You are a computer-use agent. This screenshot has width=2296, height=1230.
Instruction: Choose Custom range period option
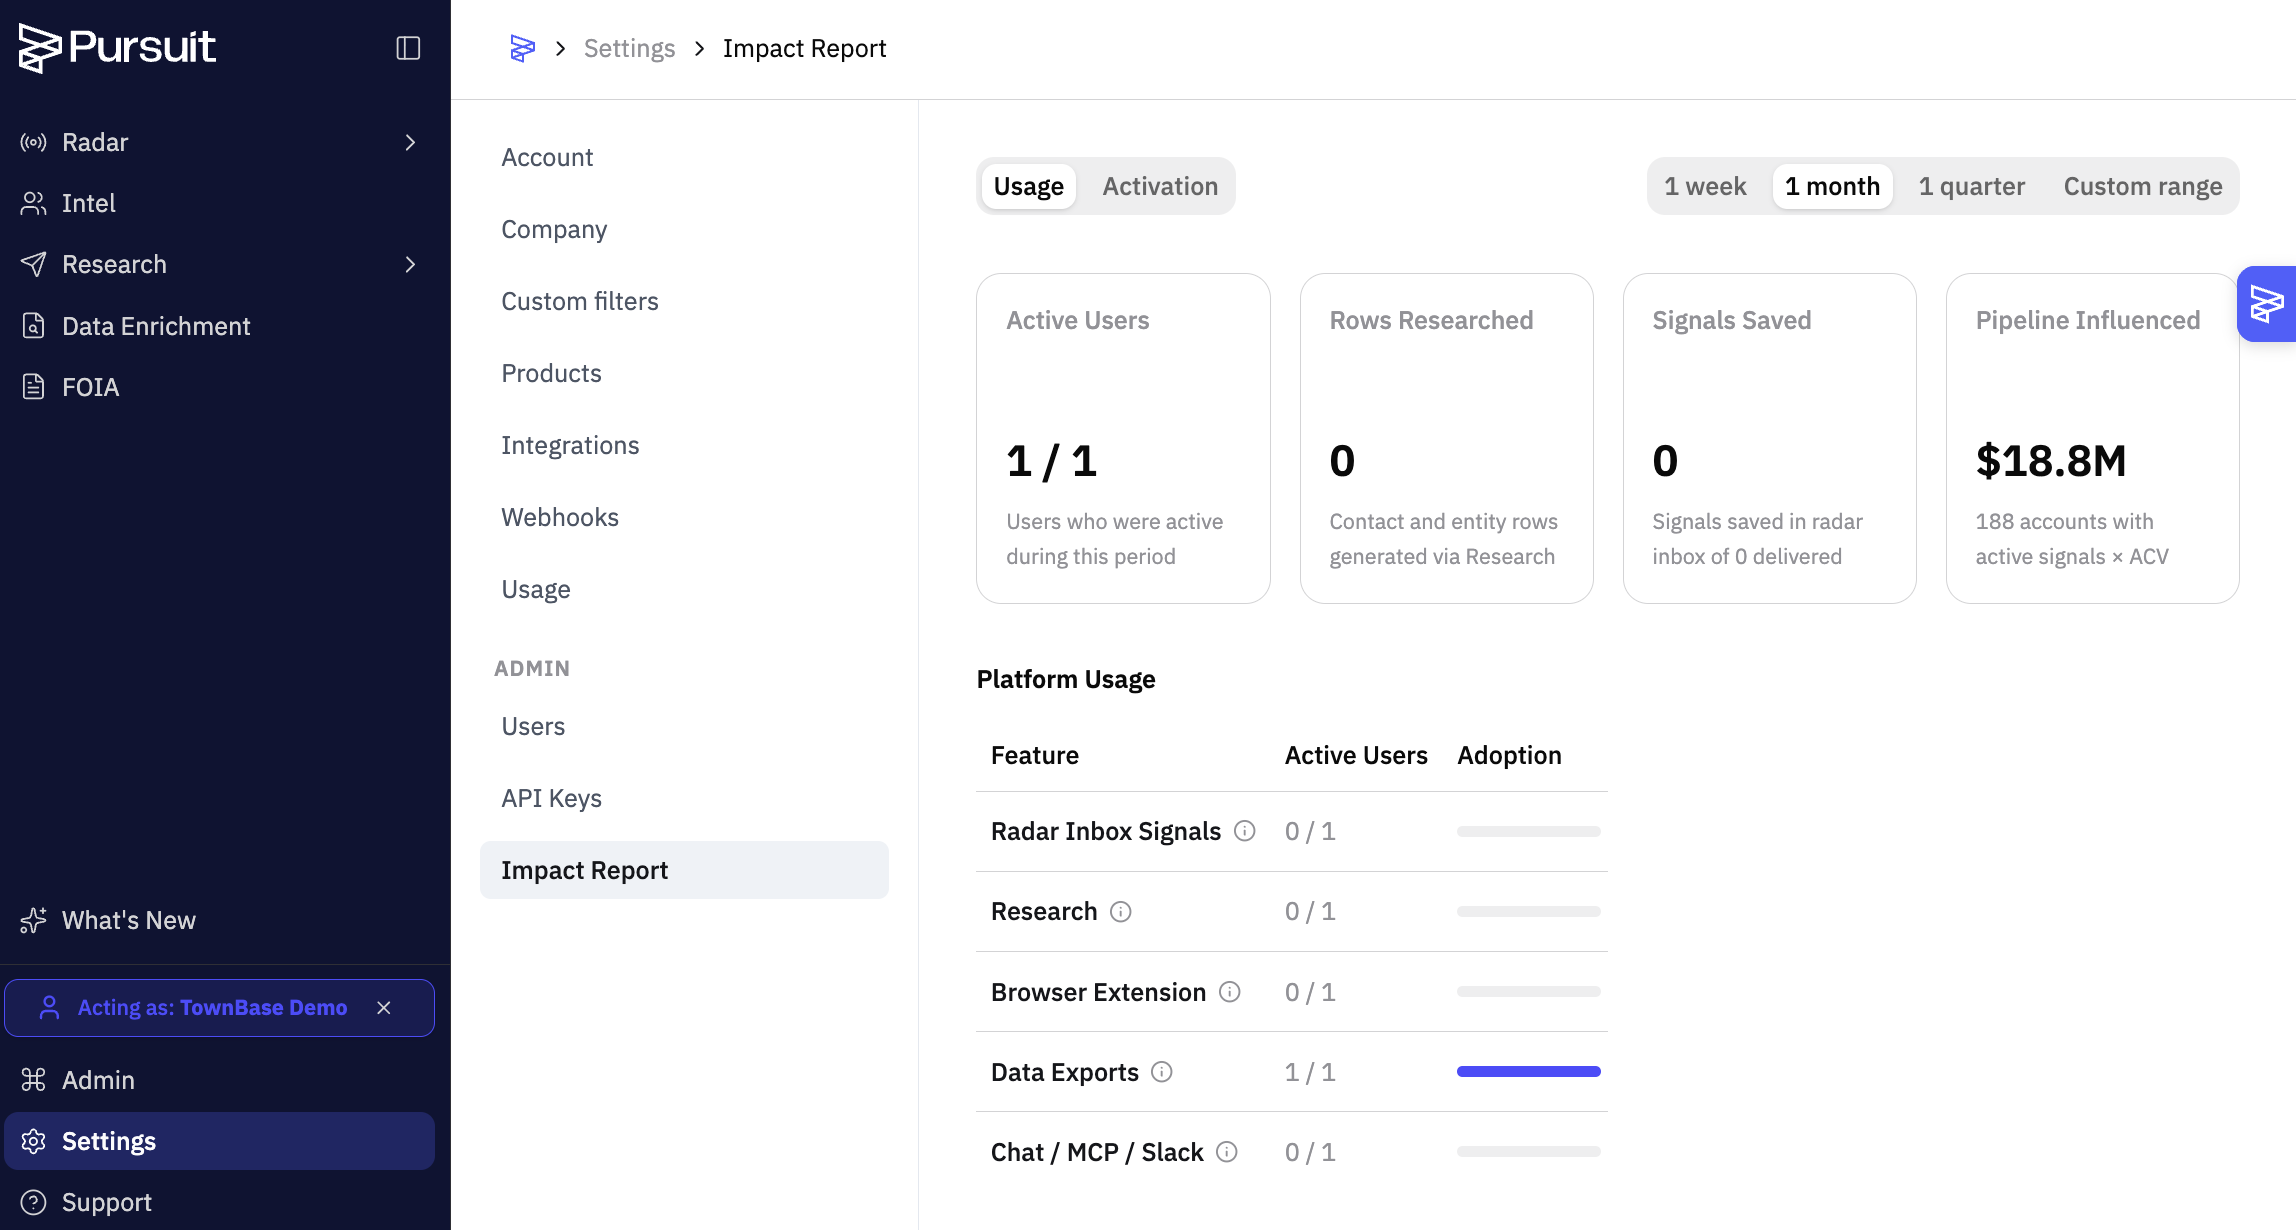[x=2143, y=186]
